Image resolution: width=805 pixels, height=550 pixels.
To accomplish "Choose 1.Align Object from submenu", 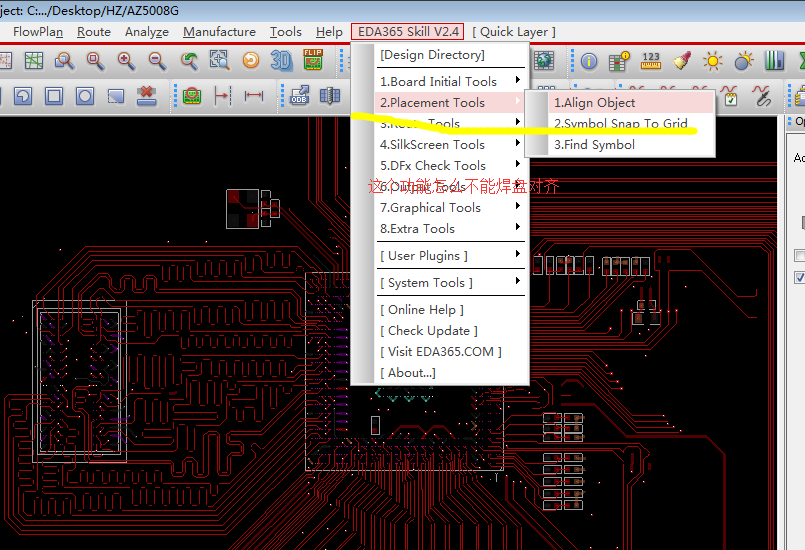I will coord(631,103).
